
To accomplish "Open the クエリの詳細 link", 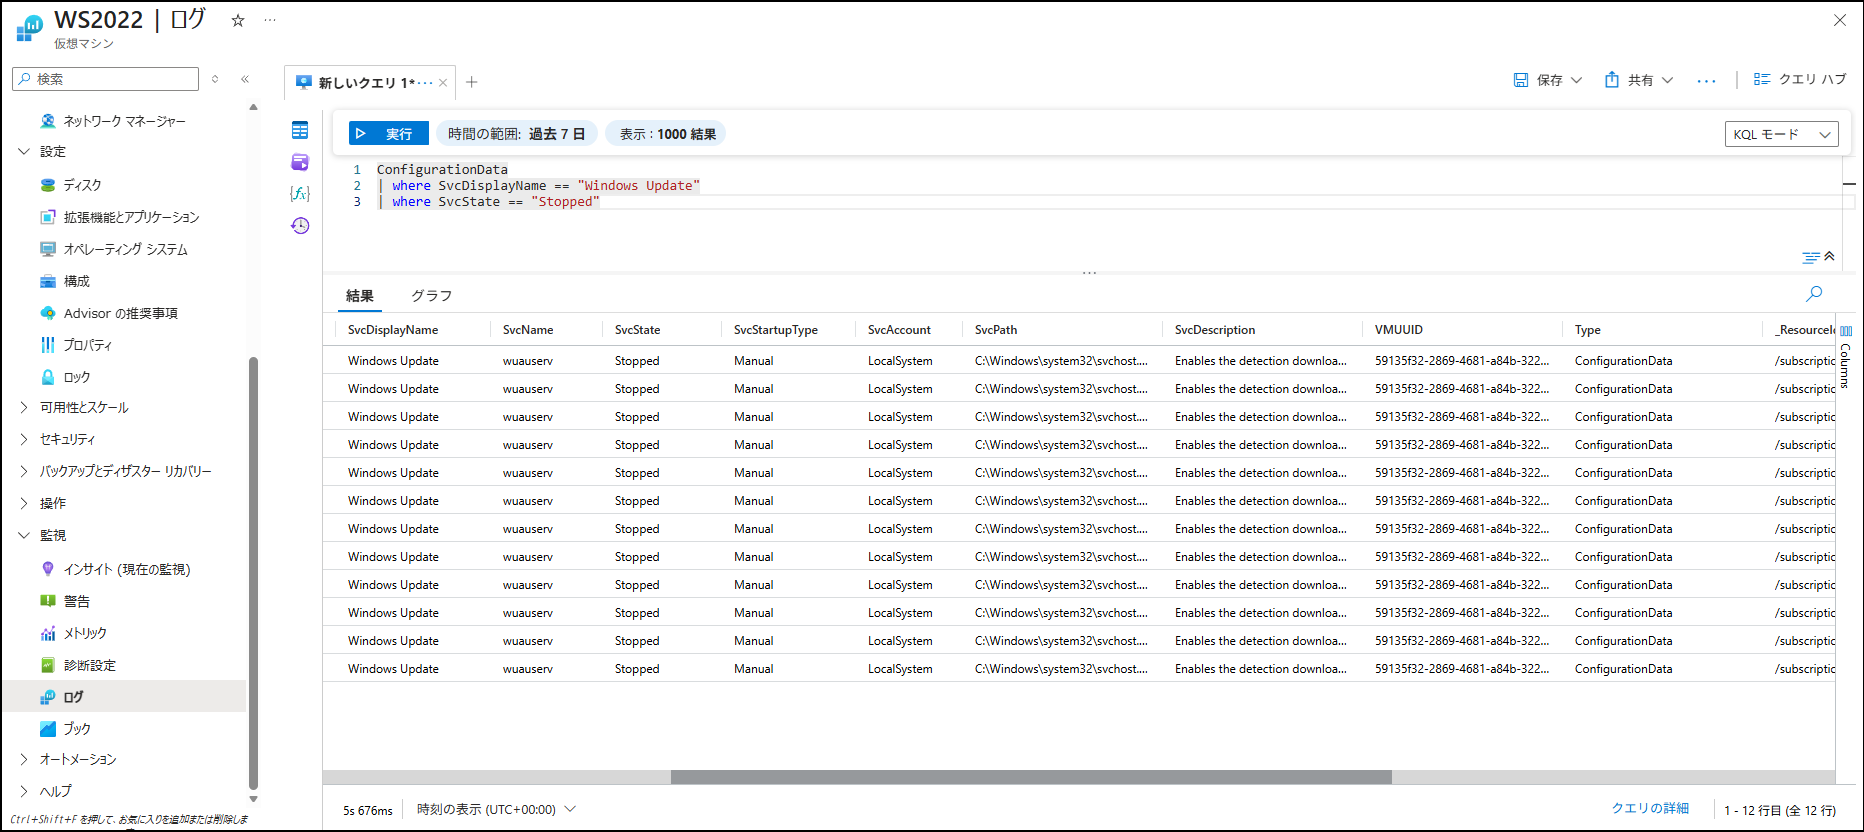I will point(1650,809).
